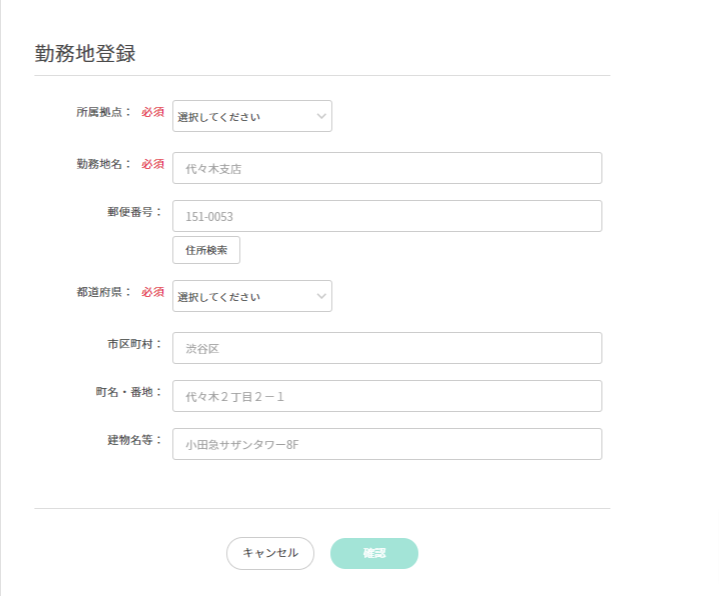
Task: Click the 勤務地登録 page heading
Action: tap(85, 54)
